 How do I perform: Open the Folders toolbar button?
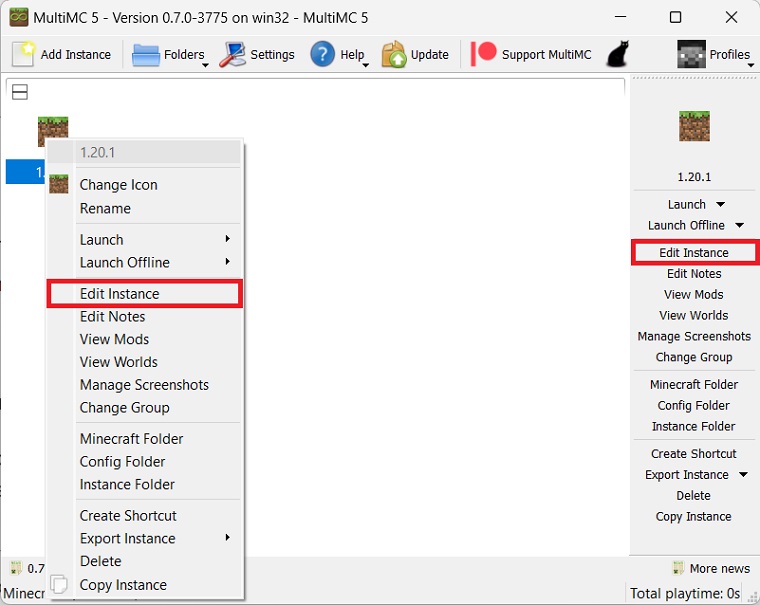point(170,54)
